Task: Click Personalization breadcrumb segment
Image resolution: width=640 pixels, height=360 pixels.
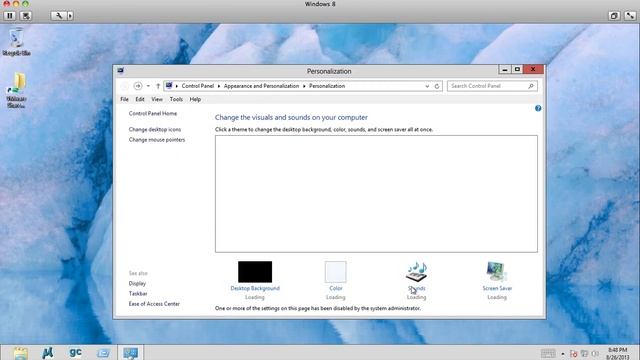Action: [327, 86]
